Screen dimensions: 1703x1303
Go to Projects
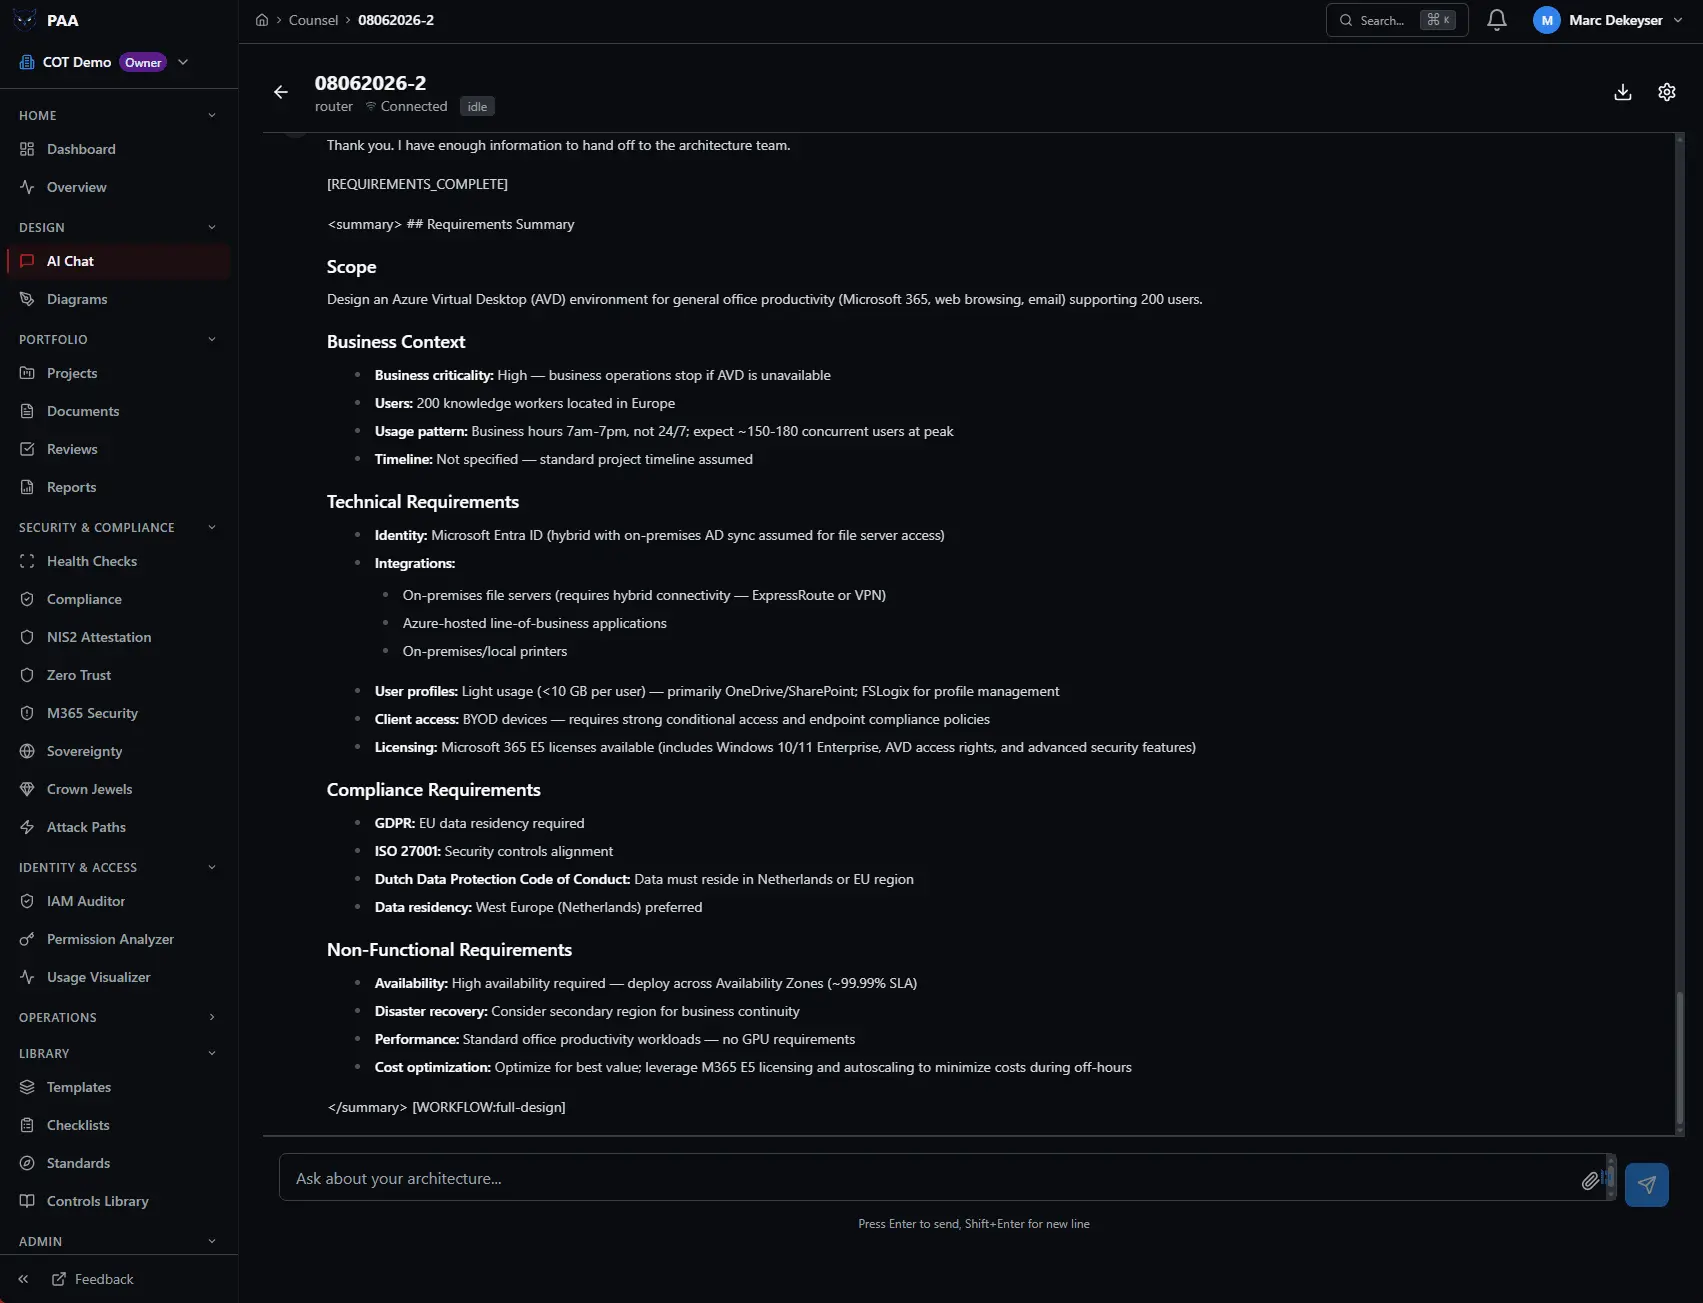tap(119, 373)
